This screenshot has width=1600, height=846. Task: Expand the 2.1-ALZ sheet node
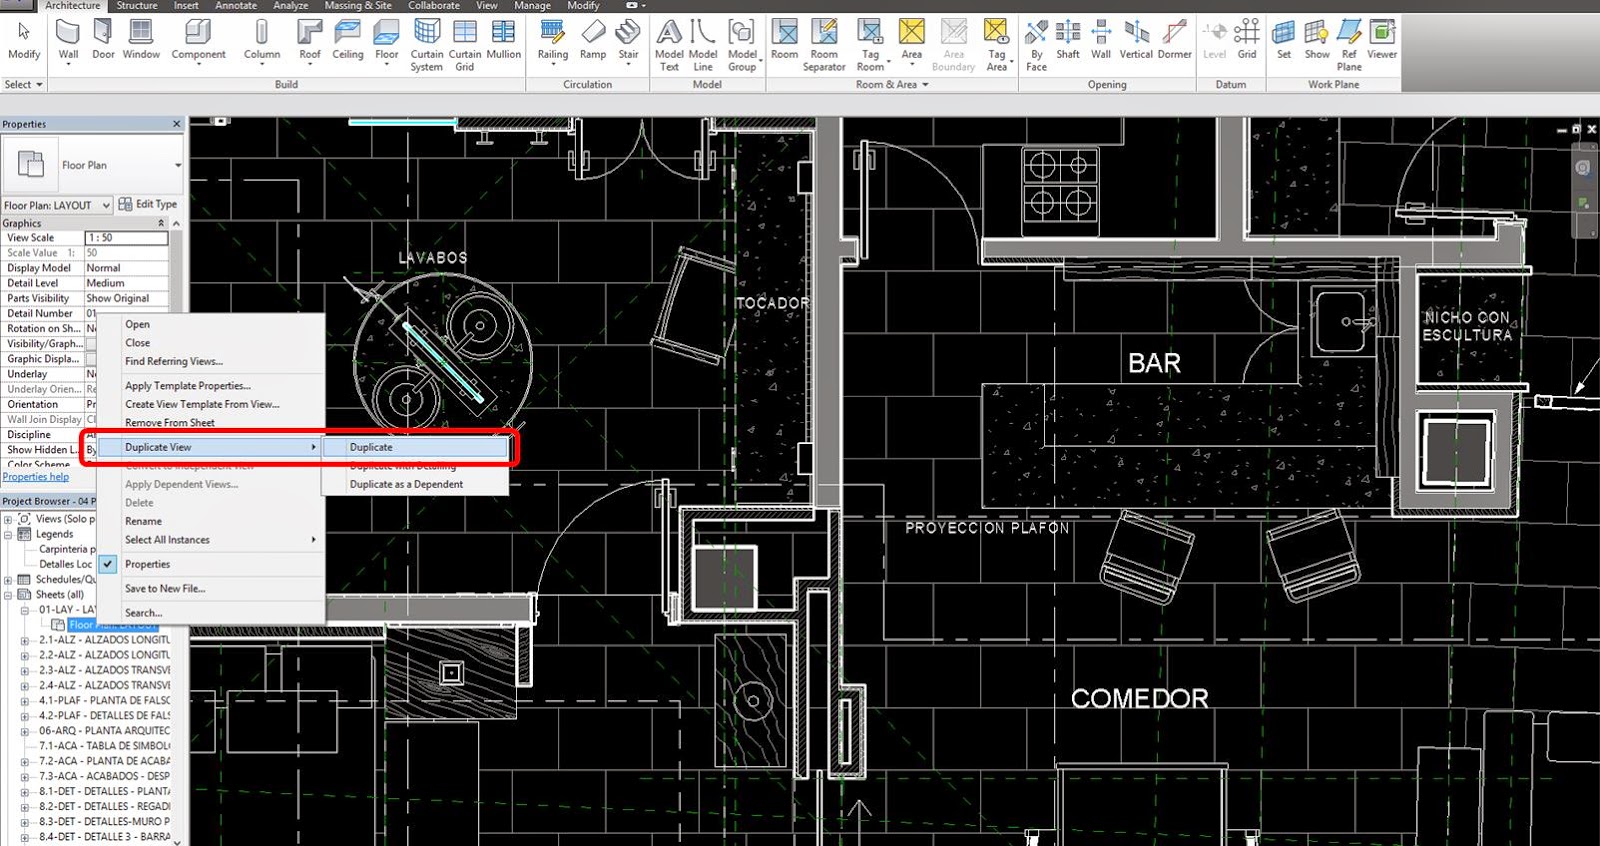(25, 640)
